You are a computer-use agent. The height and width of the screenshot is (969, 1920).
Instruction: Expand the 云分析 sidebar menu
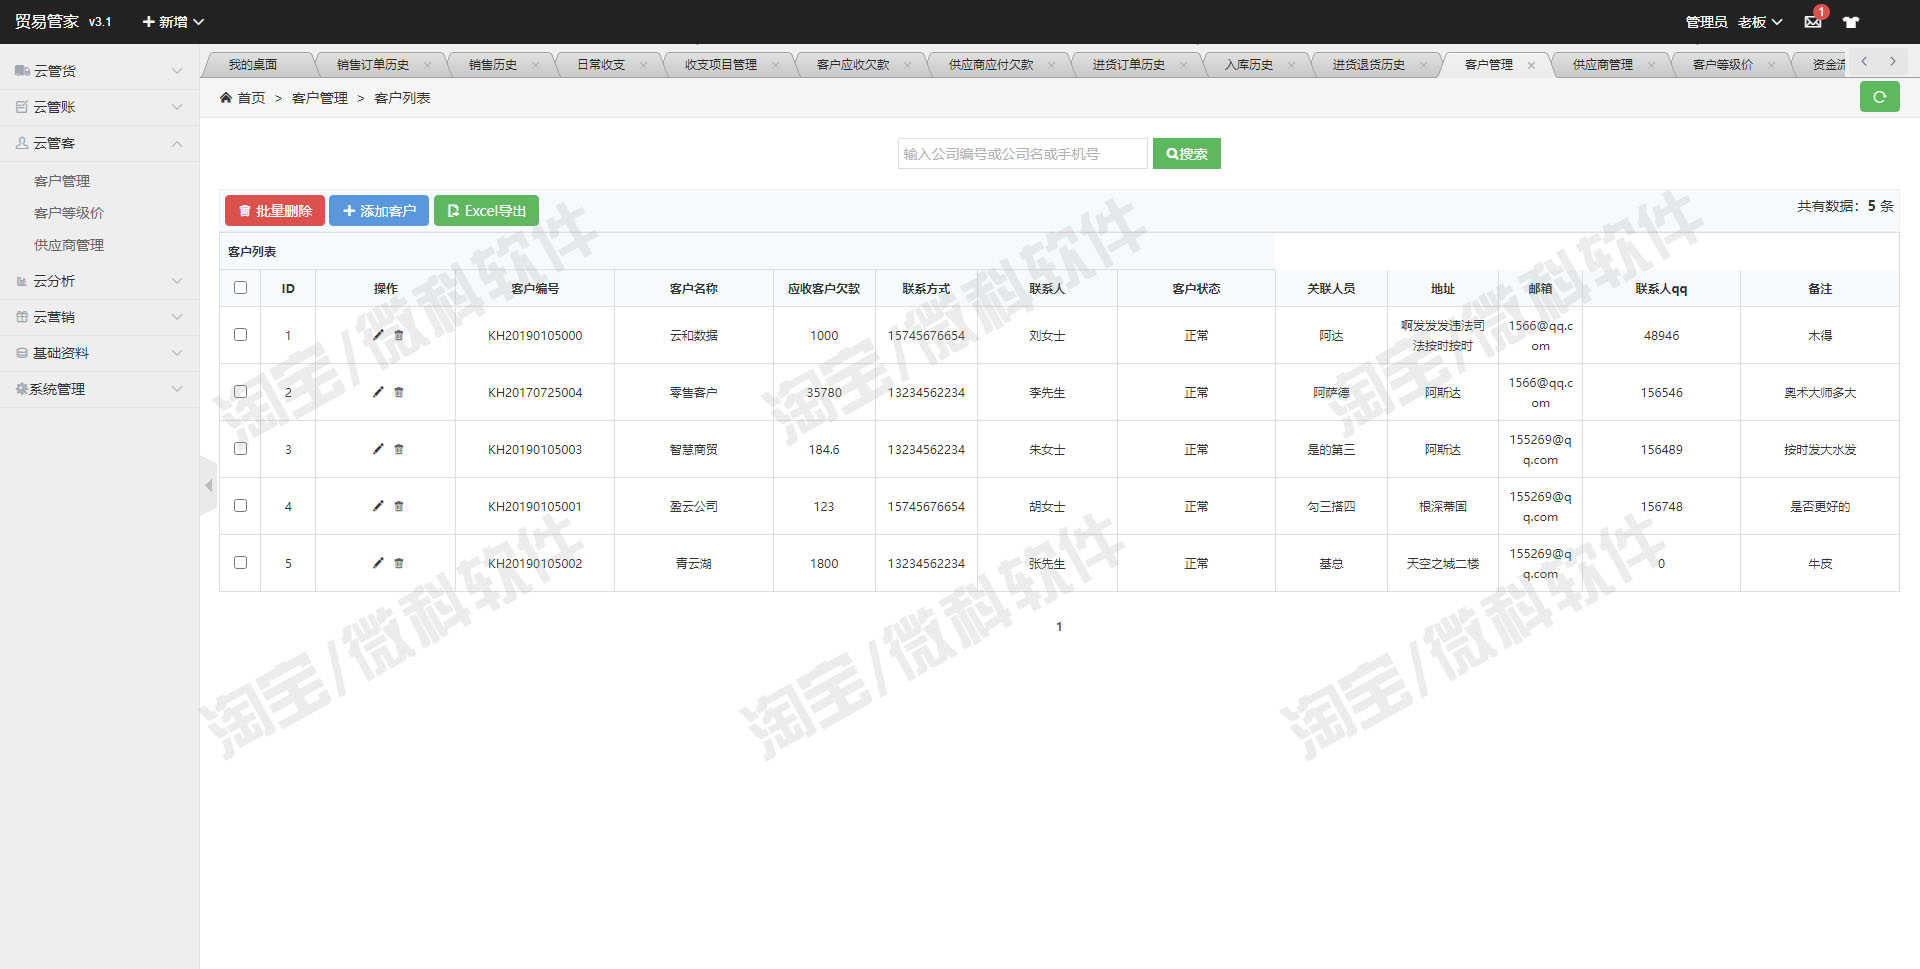coord(99,281)
